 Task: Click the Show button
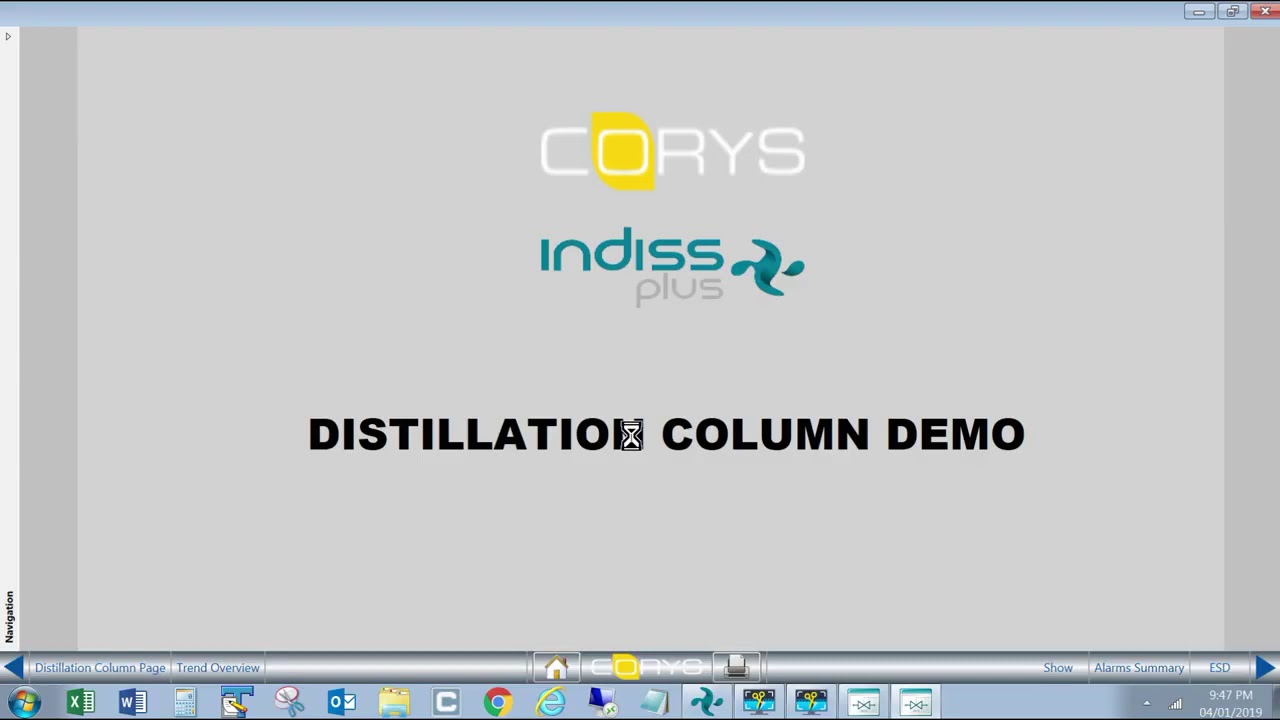(1058, 668)
